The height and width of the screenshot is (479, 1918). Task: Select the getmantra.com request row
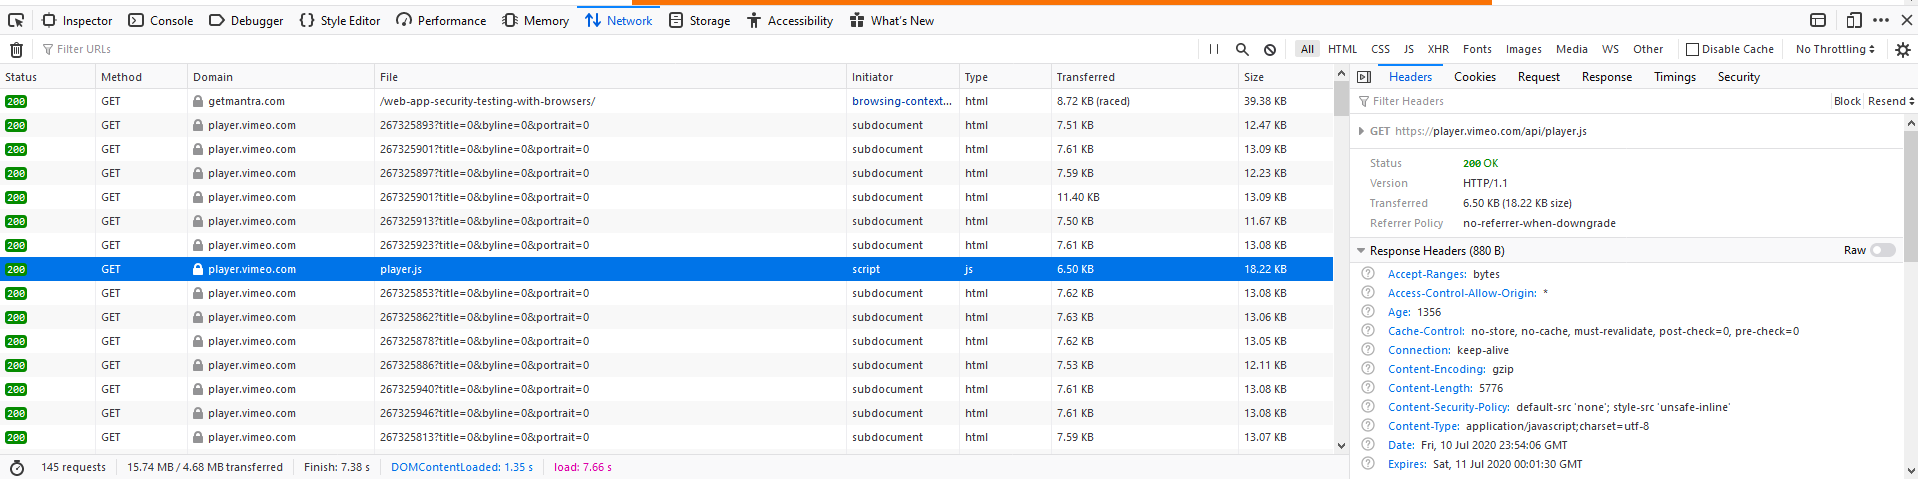(x=666, y=101)
